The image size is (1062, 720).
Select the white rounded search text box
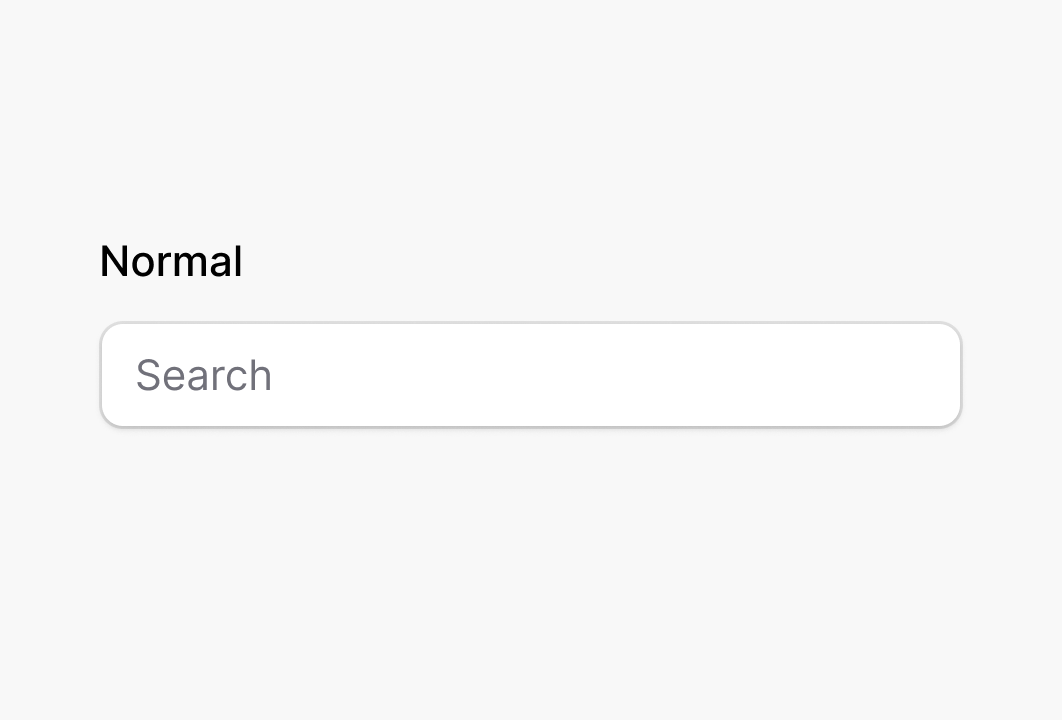click(x=530, y=375)
